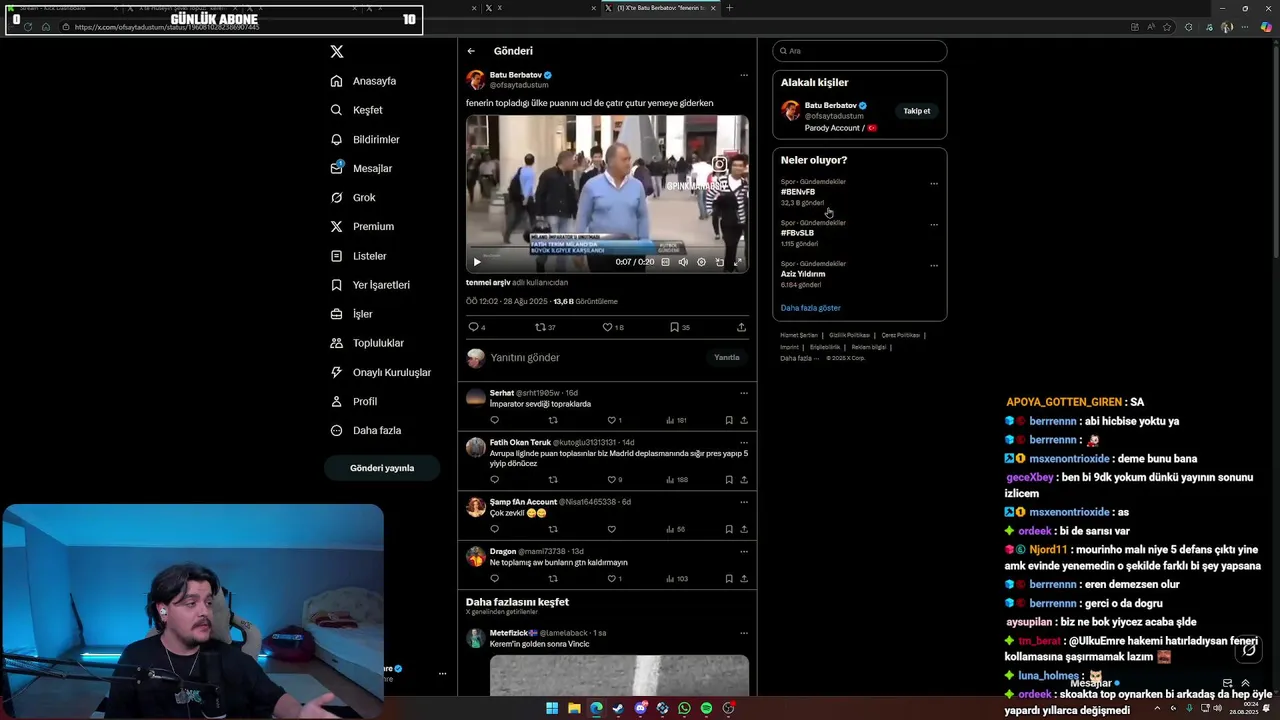This screenshot has height=720, width=1280.
Task: Open Bildirimler notifications page
Action: [x=365, y=139]
